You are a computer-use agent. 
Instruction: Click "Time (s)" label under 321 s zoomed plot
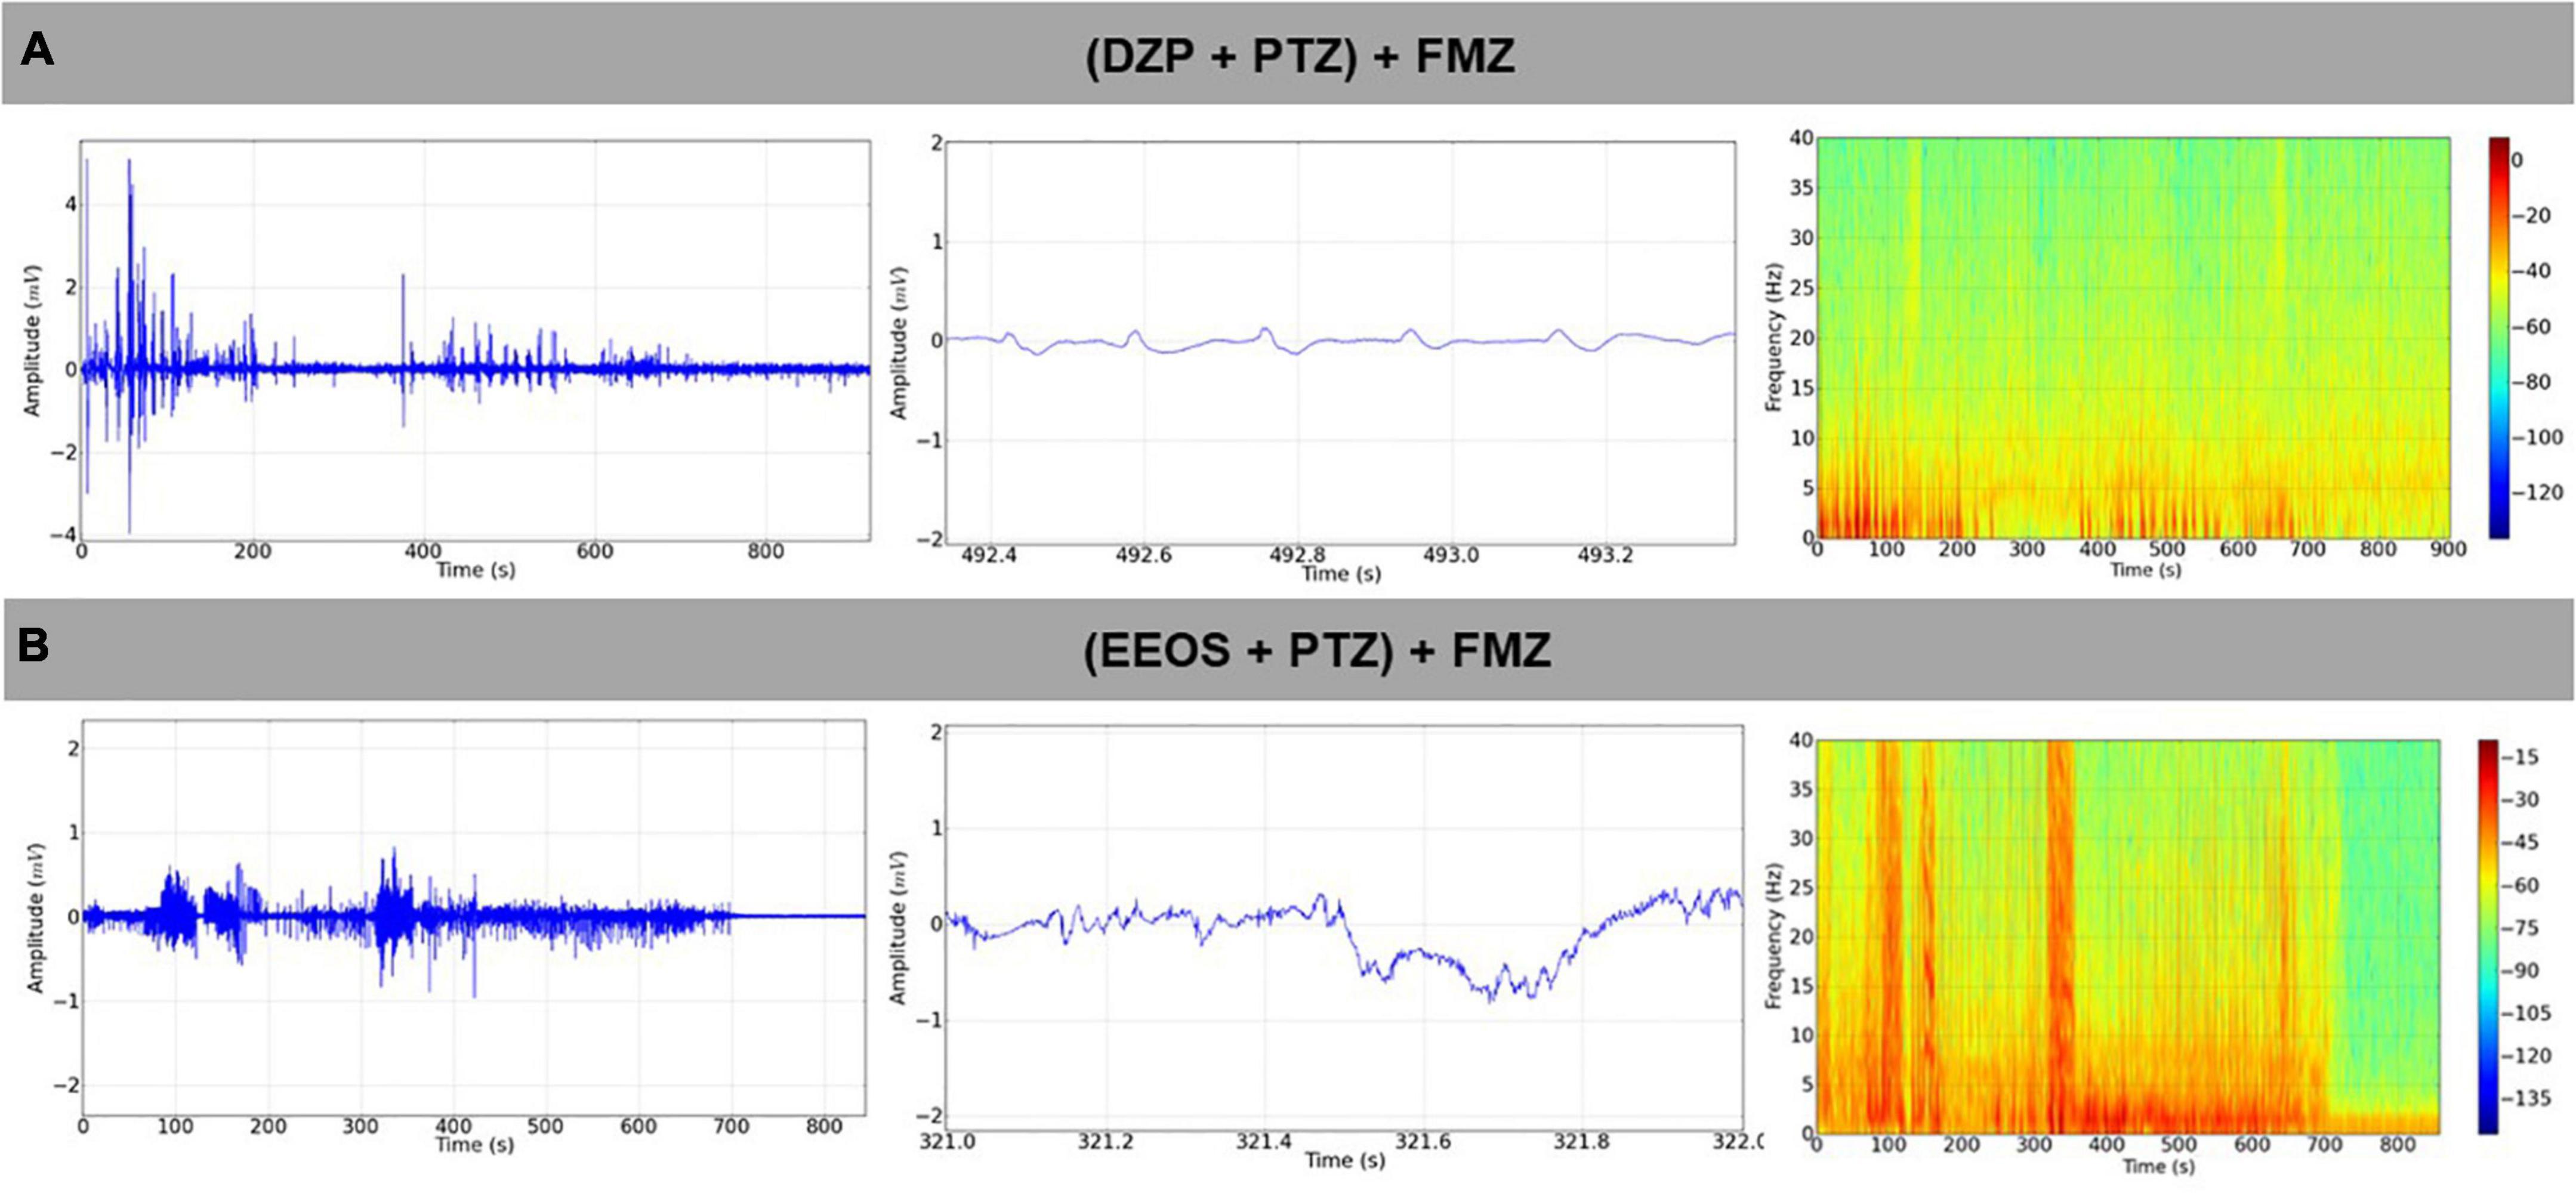click(1345, 1160)
